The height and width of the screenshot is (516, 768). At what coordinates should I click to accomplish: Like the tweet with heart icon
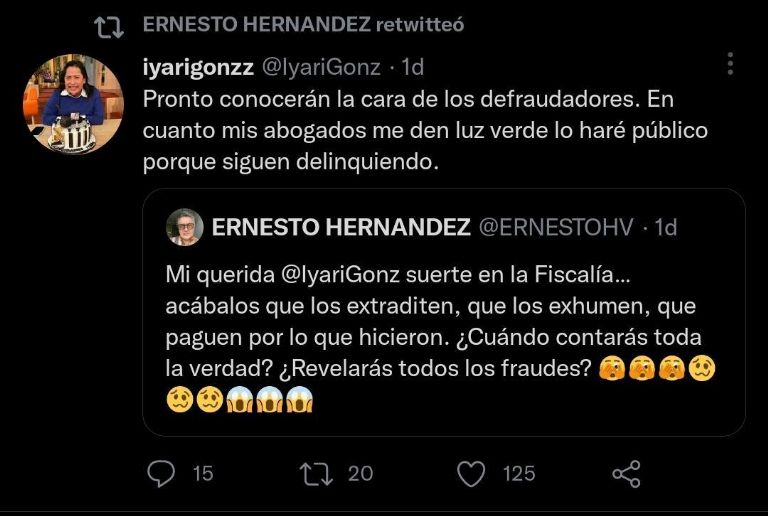coord(472,473)
